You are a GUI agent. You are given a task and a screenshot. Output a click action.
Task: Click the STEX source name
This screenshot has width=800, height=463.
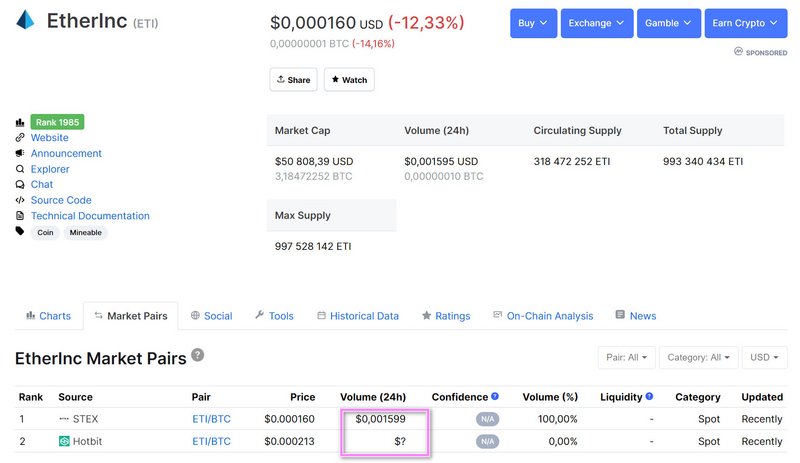(x=85, y=419)
